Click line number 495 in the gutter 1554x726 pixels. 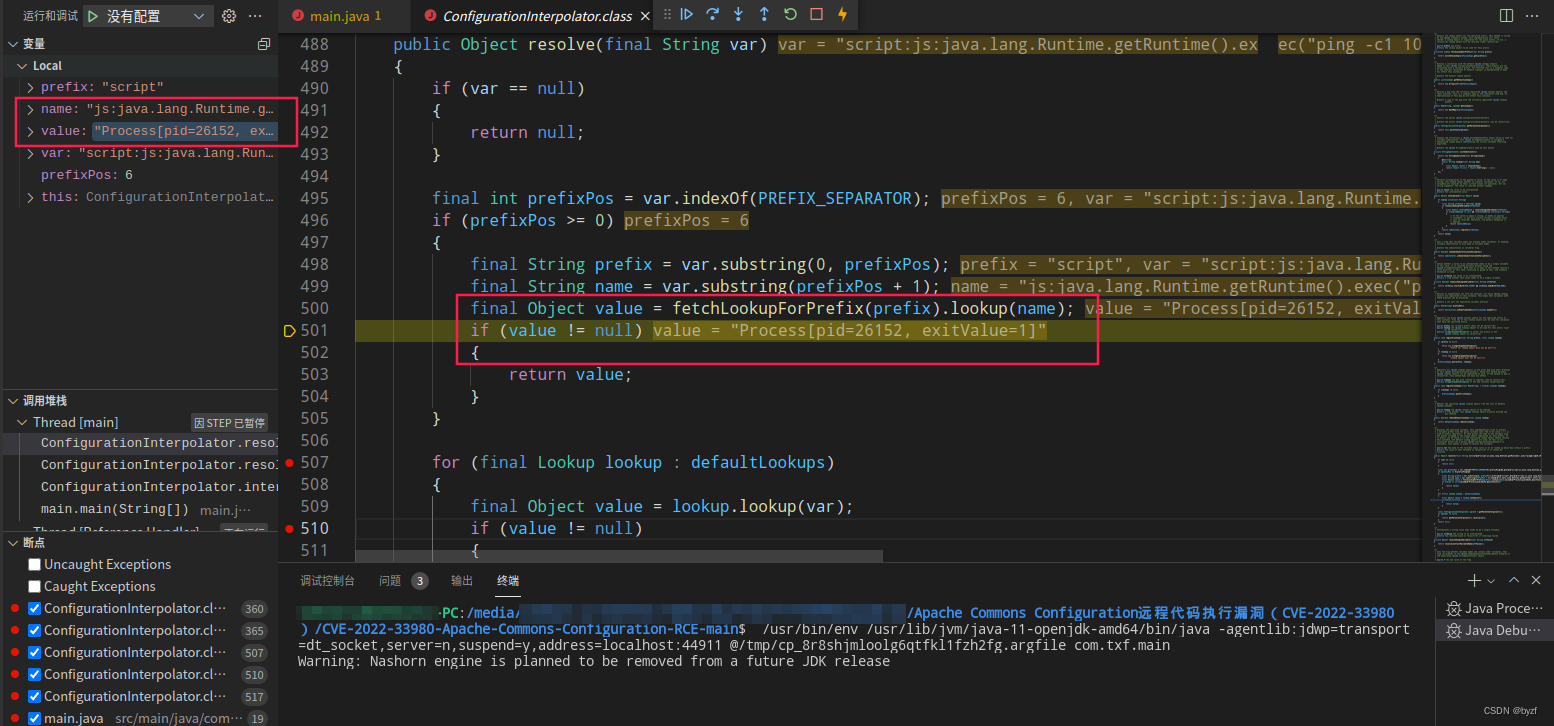(x=314, y=198)
